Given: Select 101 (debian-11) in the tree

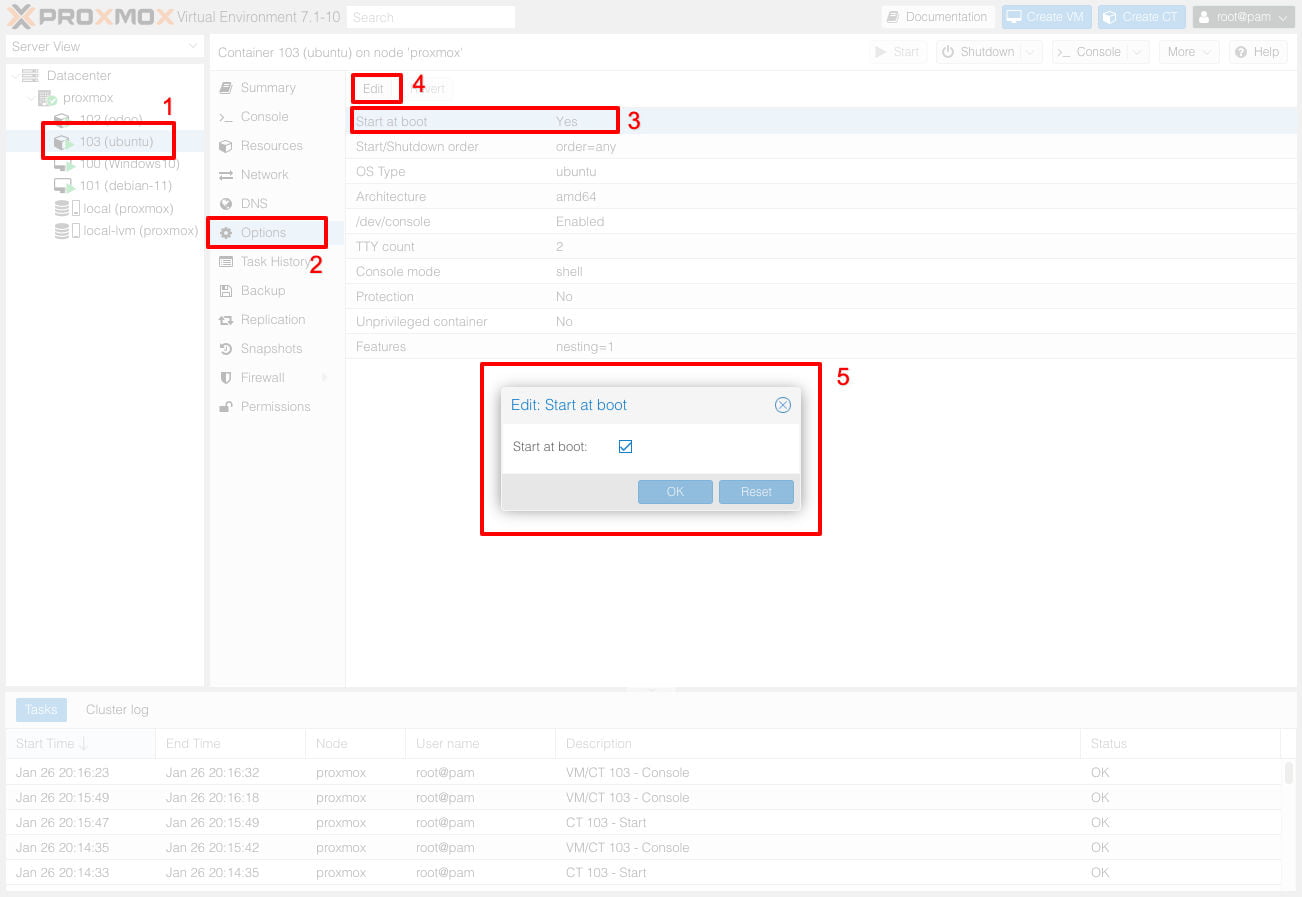Looking at the screenshot, I should pos(125,186).
